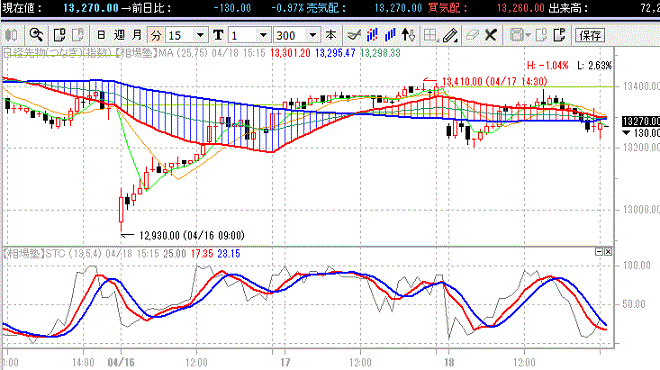Click the -0.97% change value
Image resolution: width=660 pixels, height=370 pixels.
tap(287, 8)
